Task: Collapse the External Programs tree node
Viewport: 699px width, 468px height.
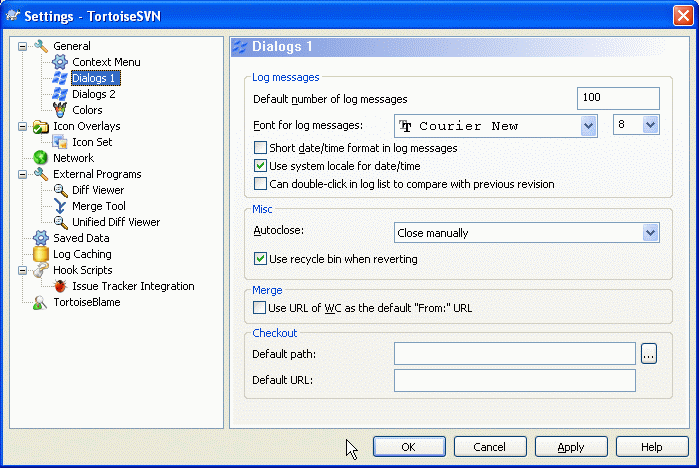Action: (x=22, y=174)
